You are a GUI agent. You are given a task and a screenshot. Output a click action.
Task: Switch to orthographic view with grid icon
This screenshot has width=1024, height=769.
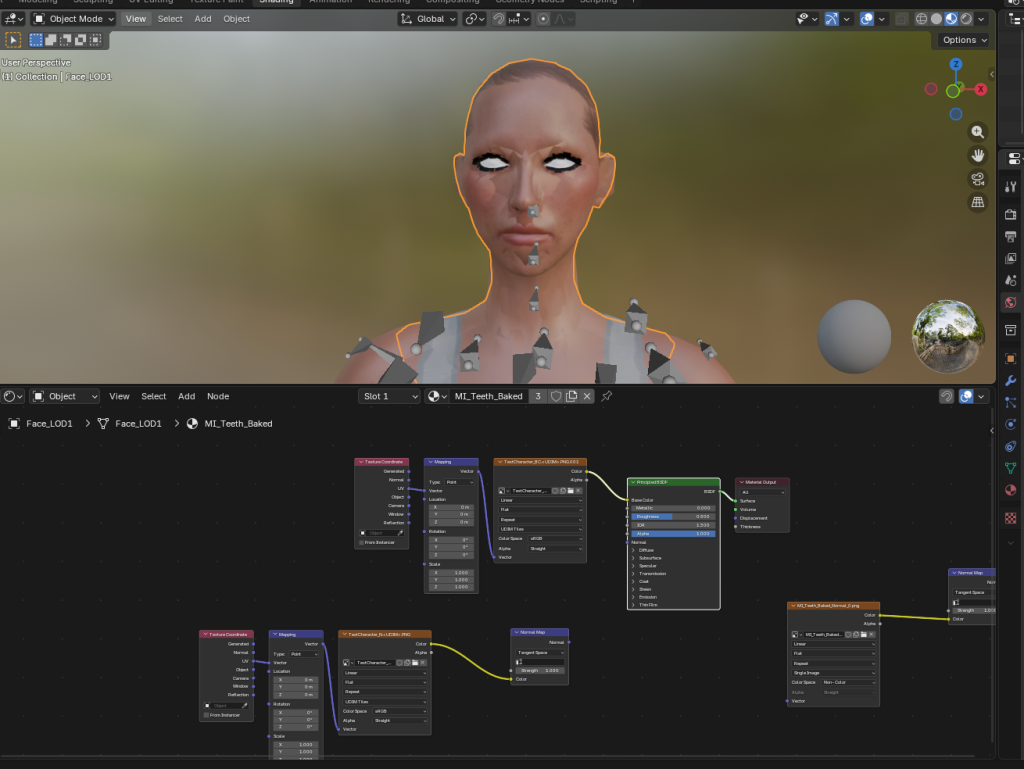[977, 202]
